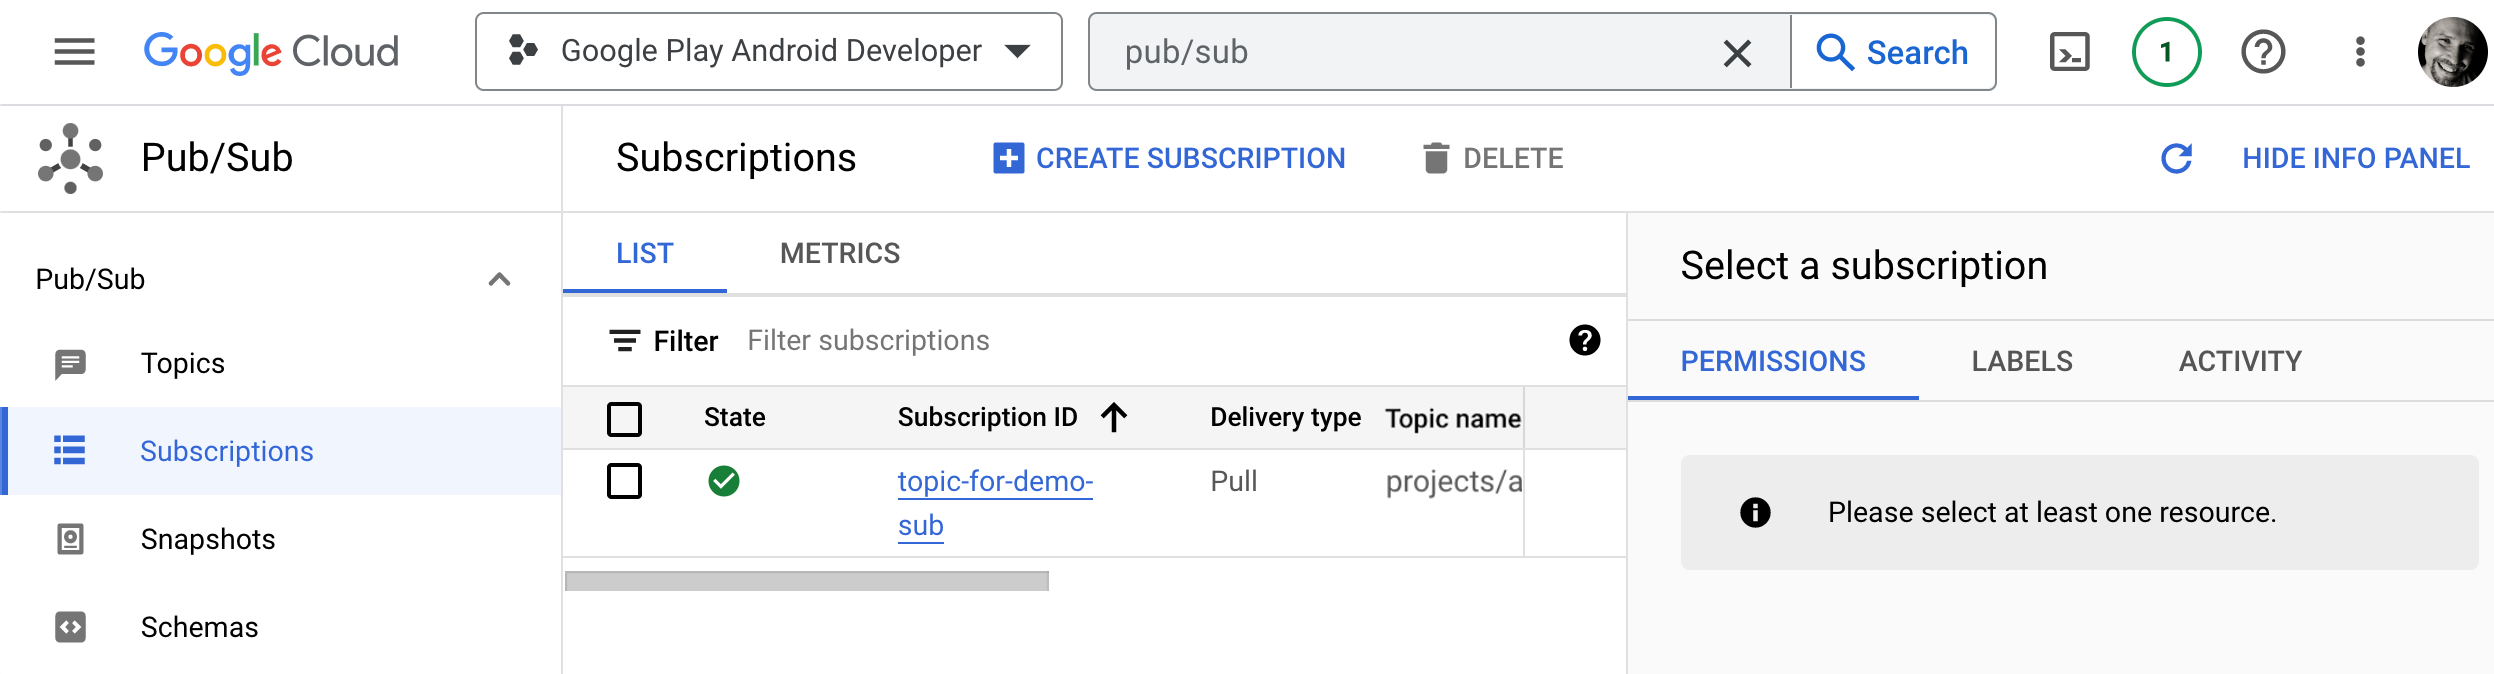Image resolution: width=2494 pixels, height=674 pixels.
Task: Open notifications badge showing 1
Action: point(2166,52)
